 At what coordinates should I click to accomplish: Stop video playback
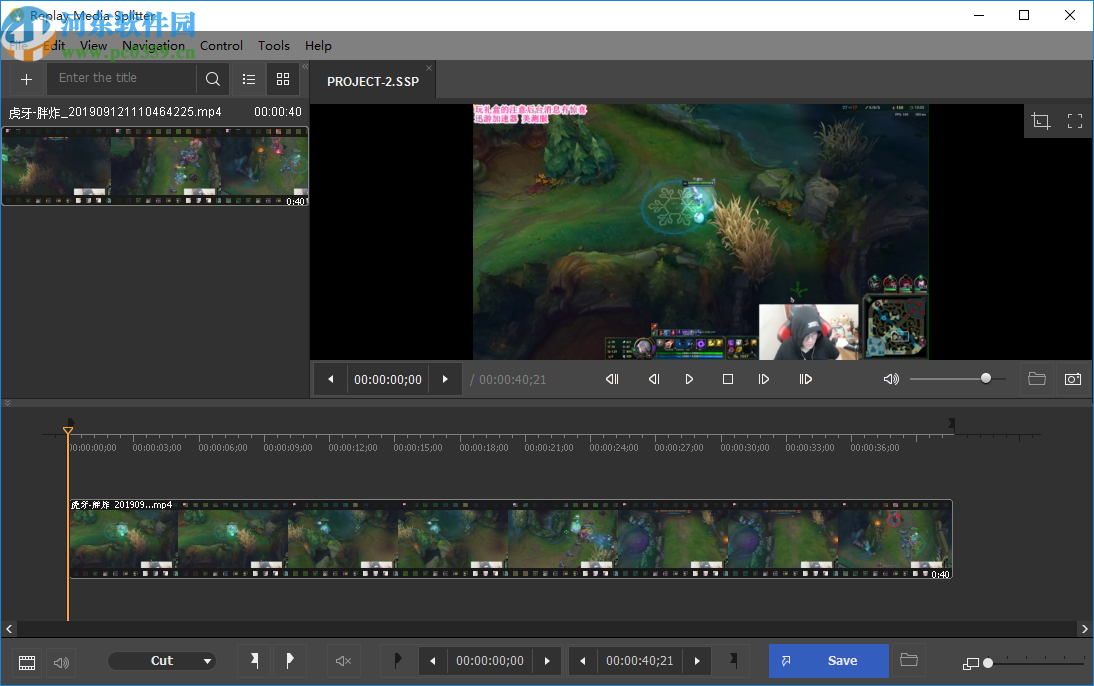pos(728,379)
